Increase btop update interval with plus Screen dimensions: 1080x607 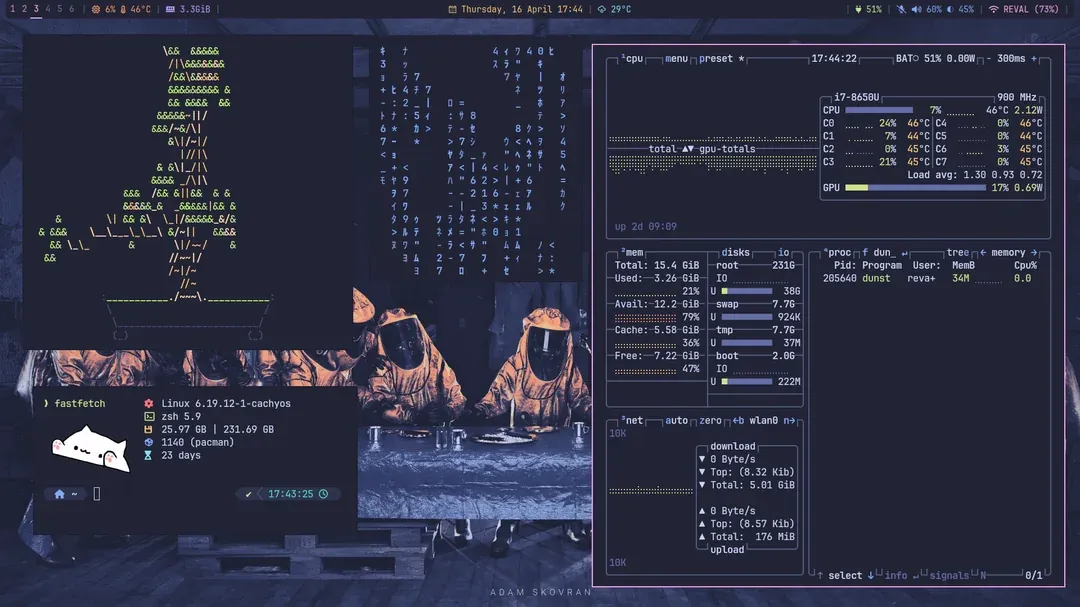tap(1034, 59)
